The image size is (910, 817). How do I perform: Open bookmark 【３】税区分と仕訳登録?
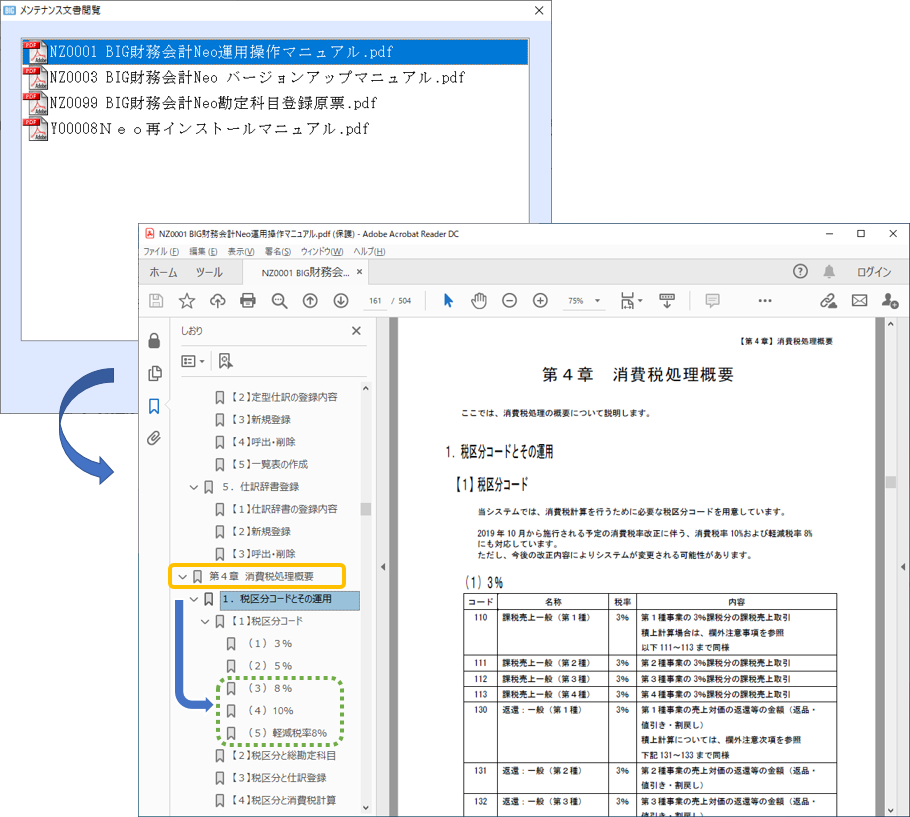(x=279, y=778)
